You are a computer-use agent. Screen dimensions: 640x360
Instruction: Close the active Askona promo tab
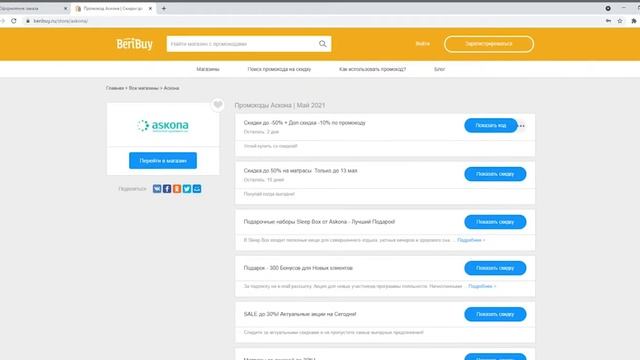[x=150, y=8]
